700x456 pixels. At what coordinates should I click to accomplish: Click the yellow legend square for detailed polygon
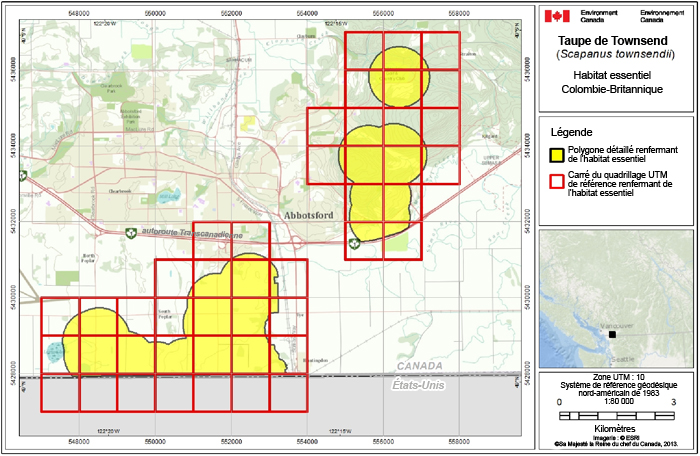(x=558, y=154)
